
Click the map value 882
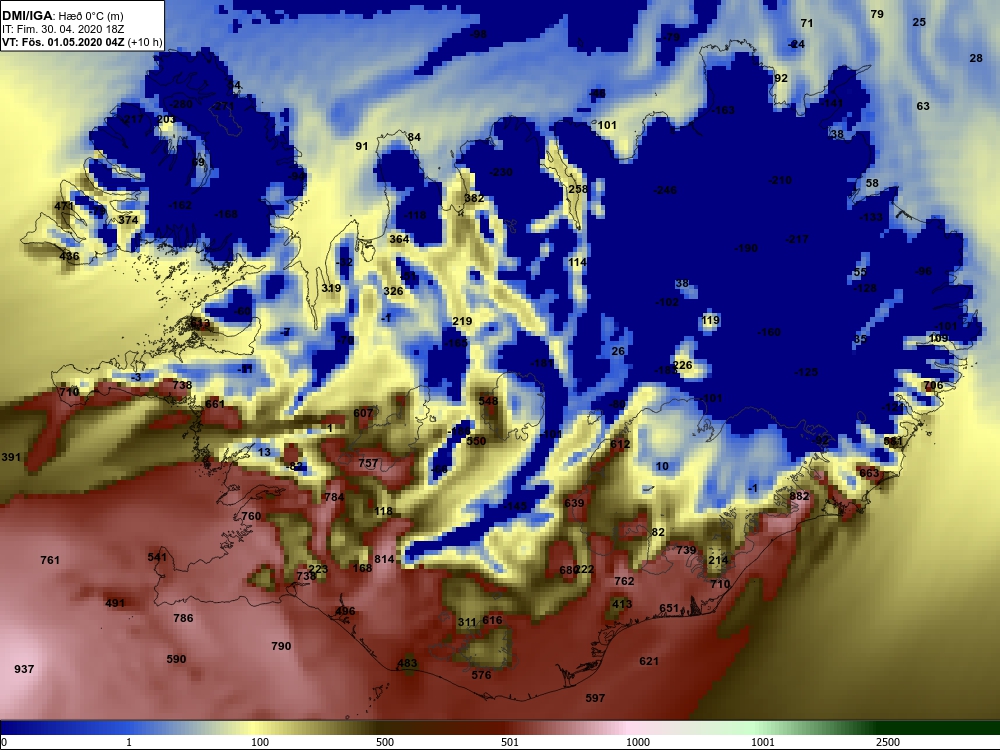pos(799,496)
